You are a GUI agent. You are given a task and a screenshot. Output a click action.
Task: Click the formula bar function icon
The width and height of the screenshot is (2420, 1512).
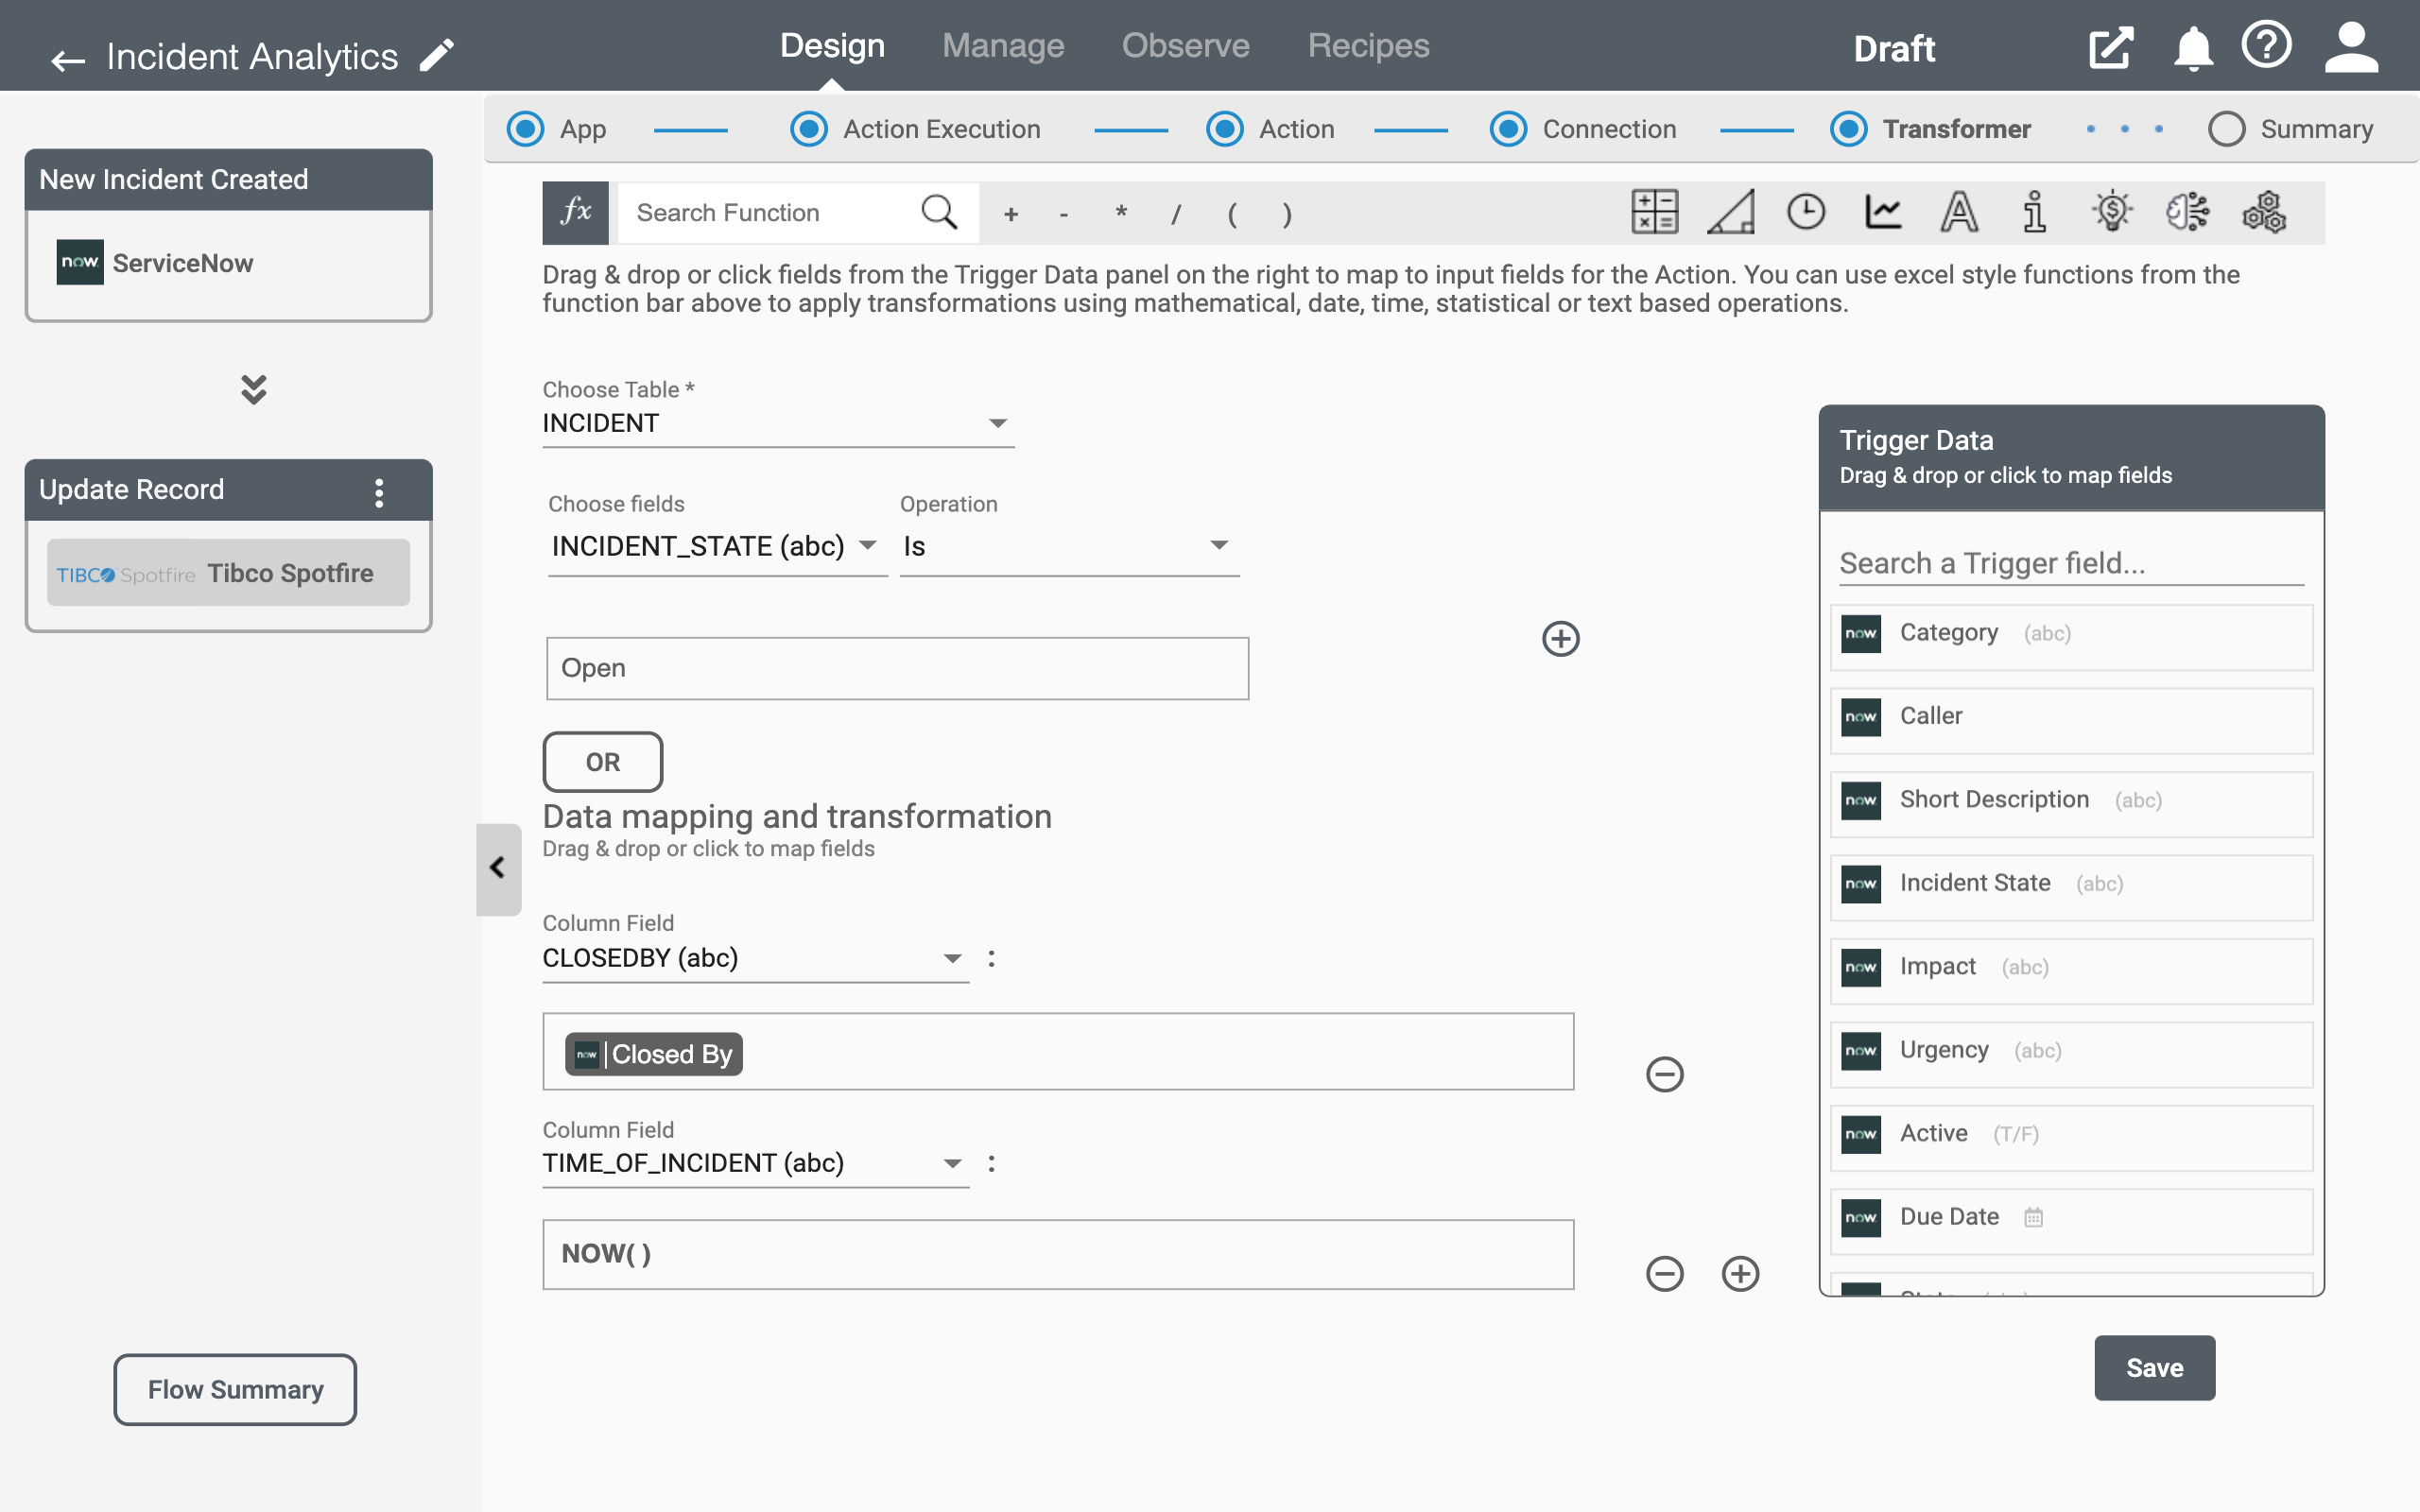coord(575,213)
